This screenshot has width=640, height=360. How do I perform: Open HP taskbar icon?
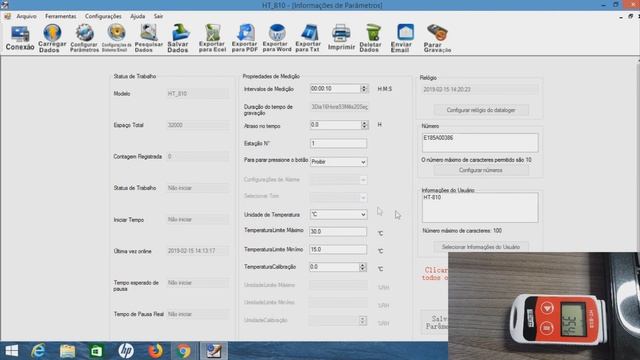tap(126, 351)
